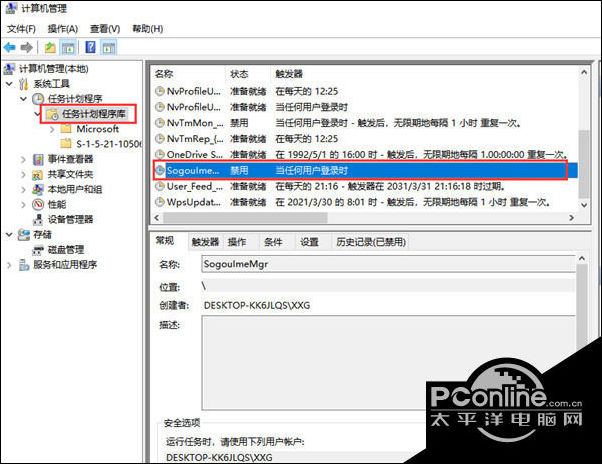The image size is (602, 464).
Task: Click the Back arrow toolbar icon
Action: click(x=10, y=48)
